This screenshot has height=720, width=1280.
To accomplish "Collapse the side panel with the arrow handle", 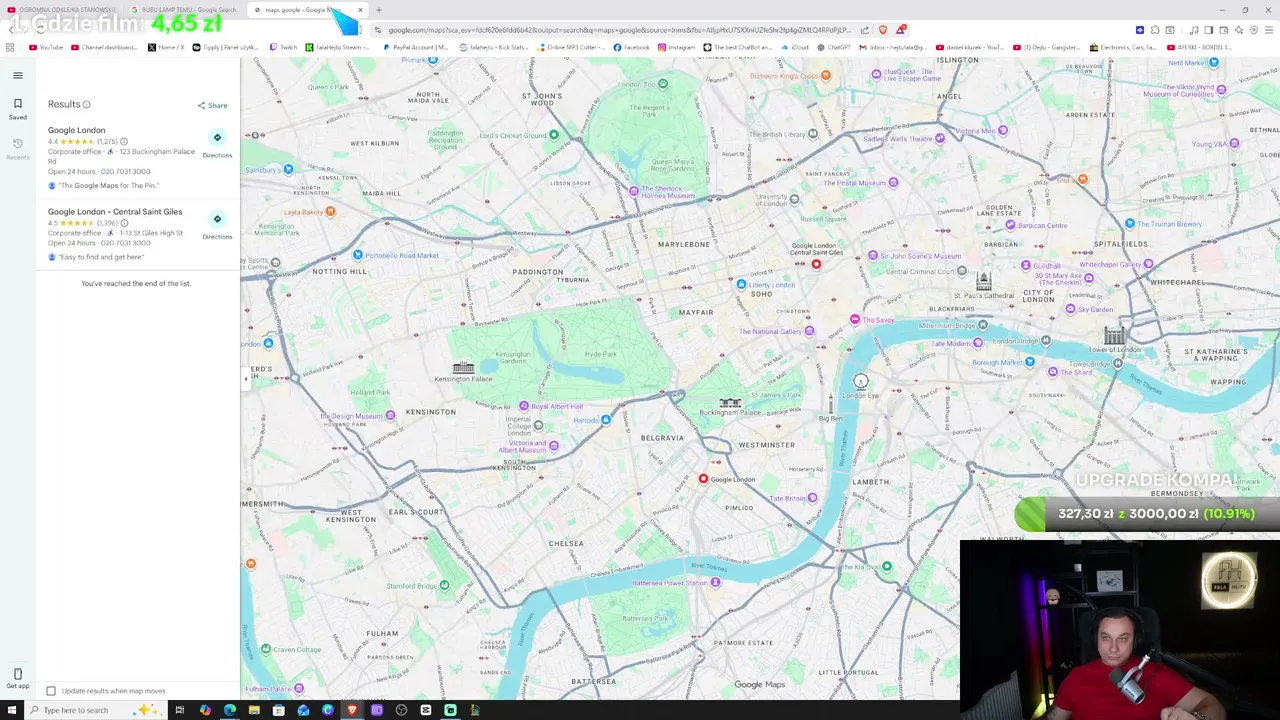I will (246, 379).
